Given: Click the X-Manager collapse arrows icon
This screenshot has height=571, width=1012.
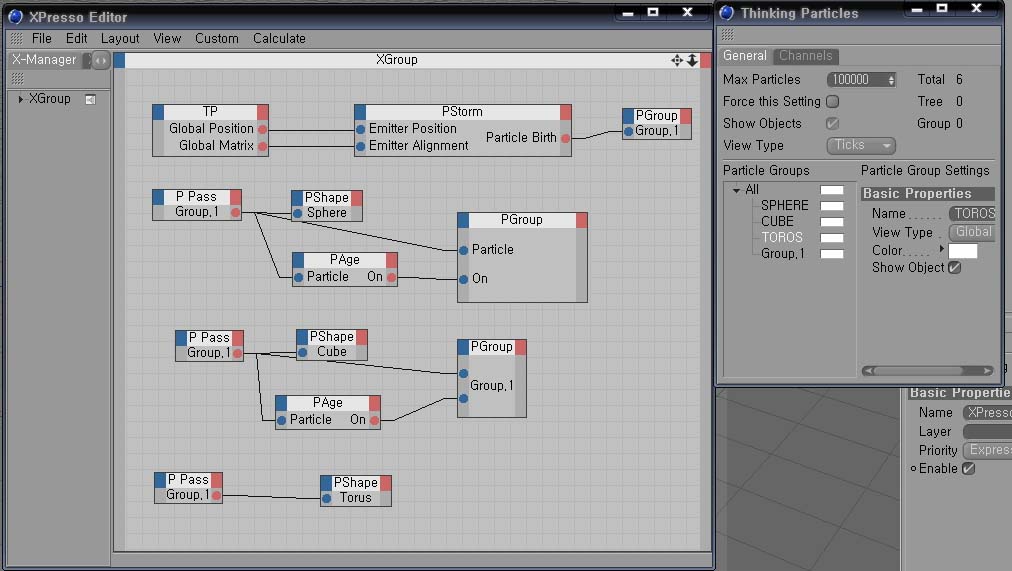Looking at the screenshot, I should (x=100, y=60).
